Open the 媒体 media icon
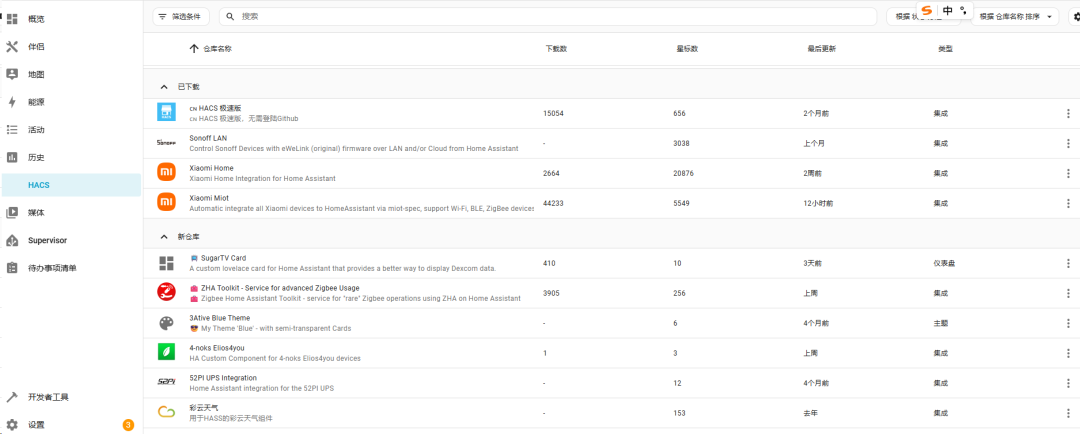 point(12,212)
